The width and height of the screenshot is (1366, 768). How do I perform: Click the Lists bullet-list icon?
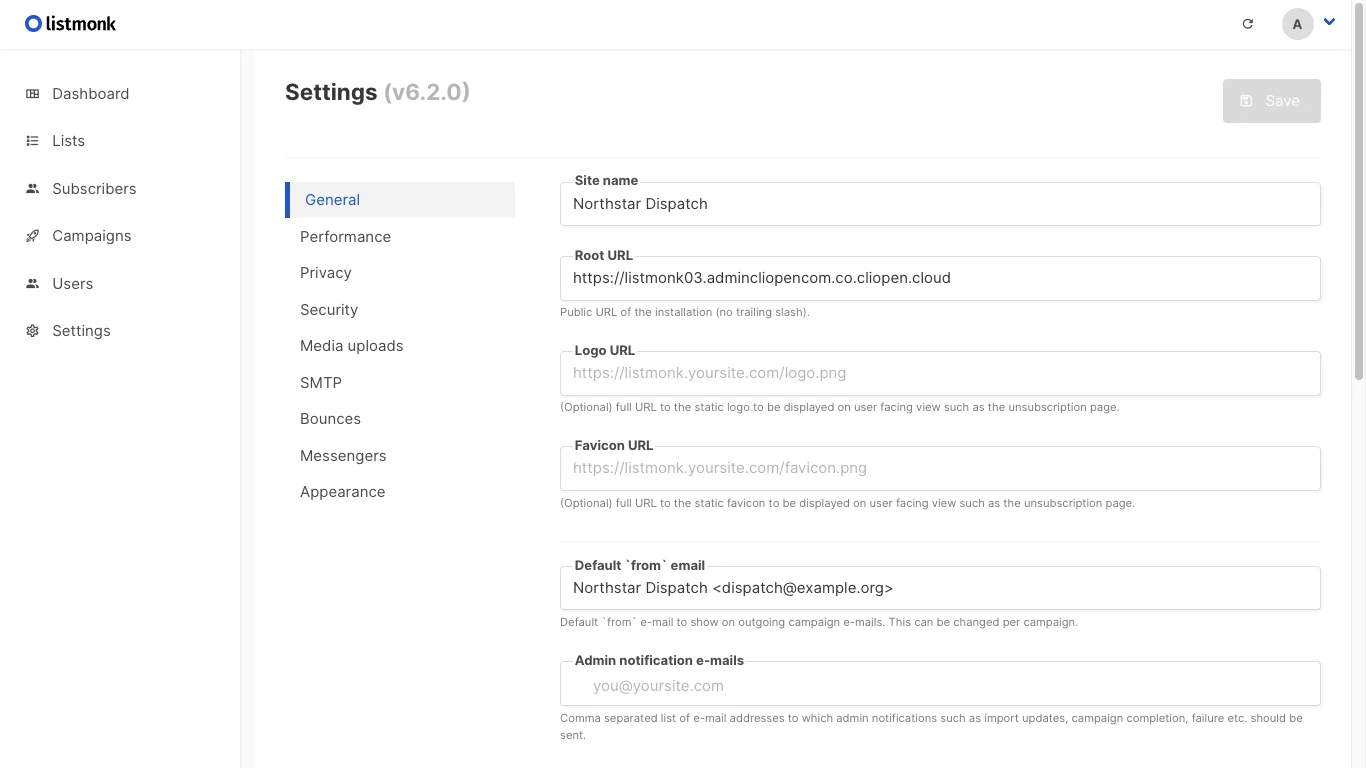pos(32,141)
